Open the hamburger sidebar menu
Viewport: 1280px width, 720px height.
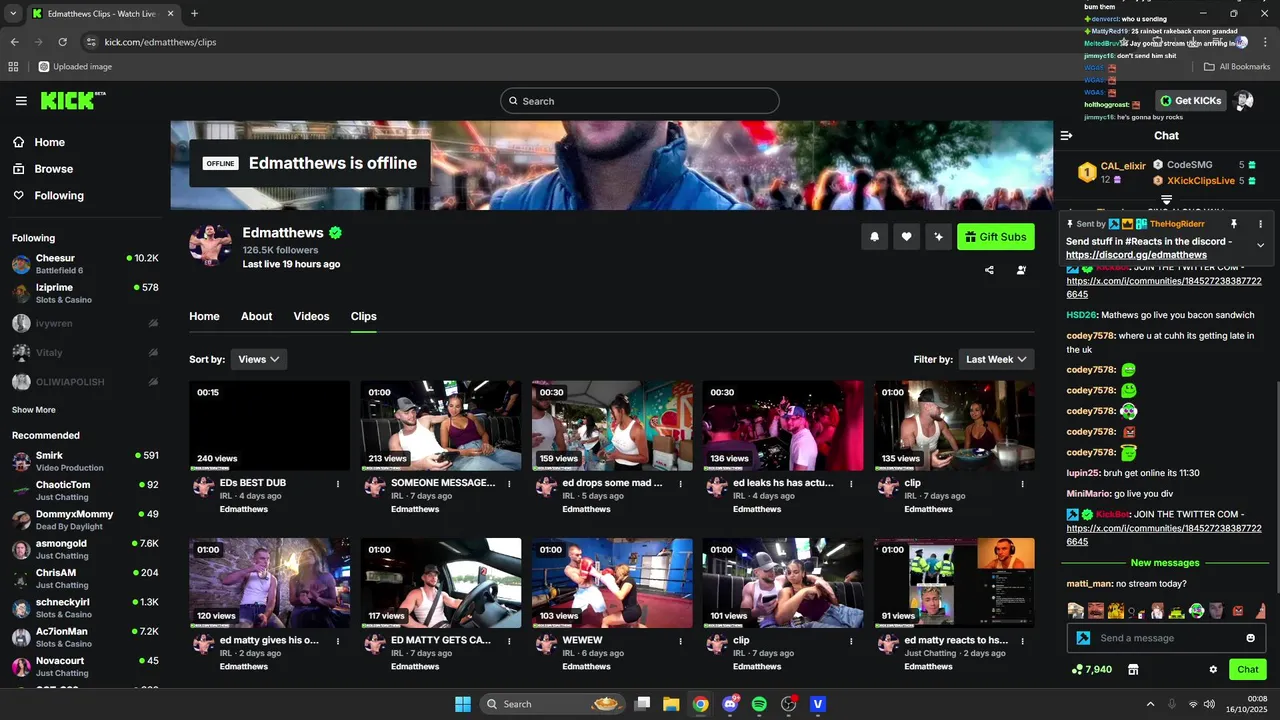pyautogui.click(x=21, y=101)
